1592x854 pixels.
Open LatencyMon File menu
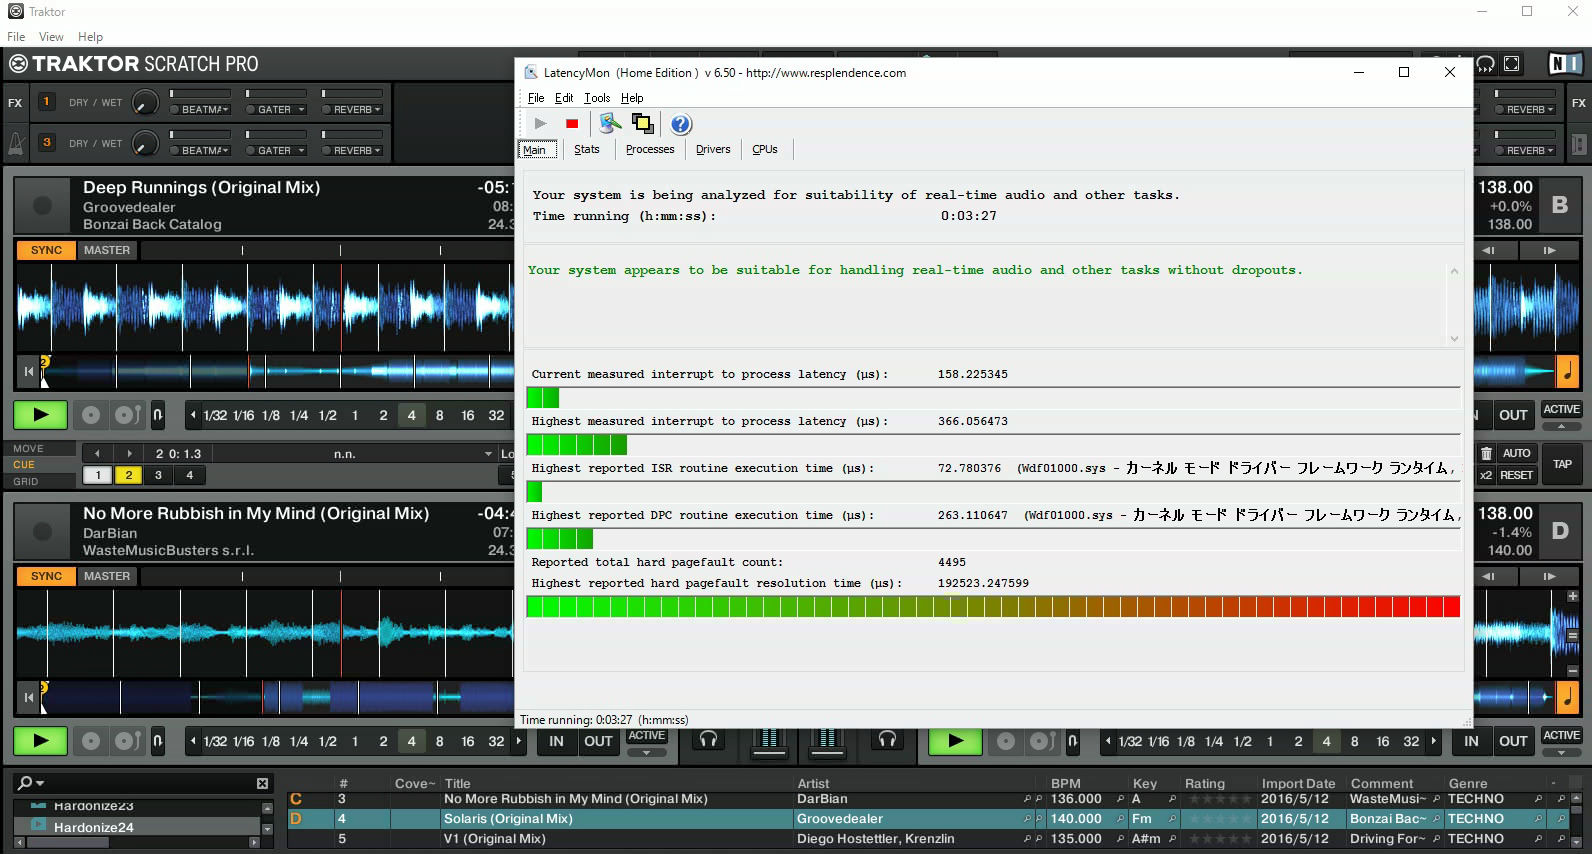pyautogui.click(x=536, y=98)
